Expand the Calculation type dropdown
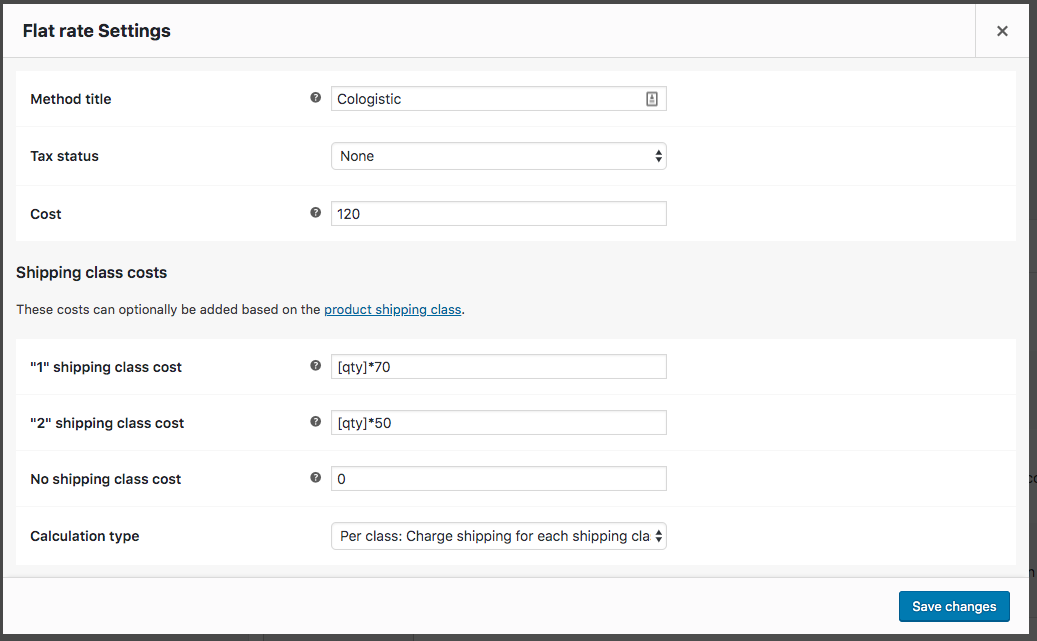This screenshot has width=1037, height=641. [498, 536]
